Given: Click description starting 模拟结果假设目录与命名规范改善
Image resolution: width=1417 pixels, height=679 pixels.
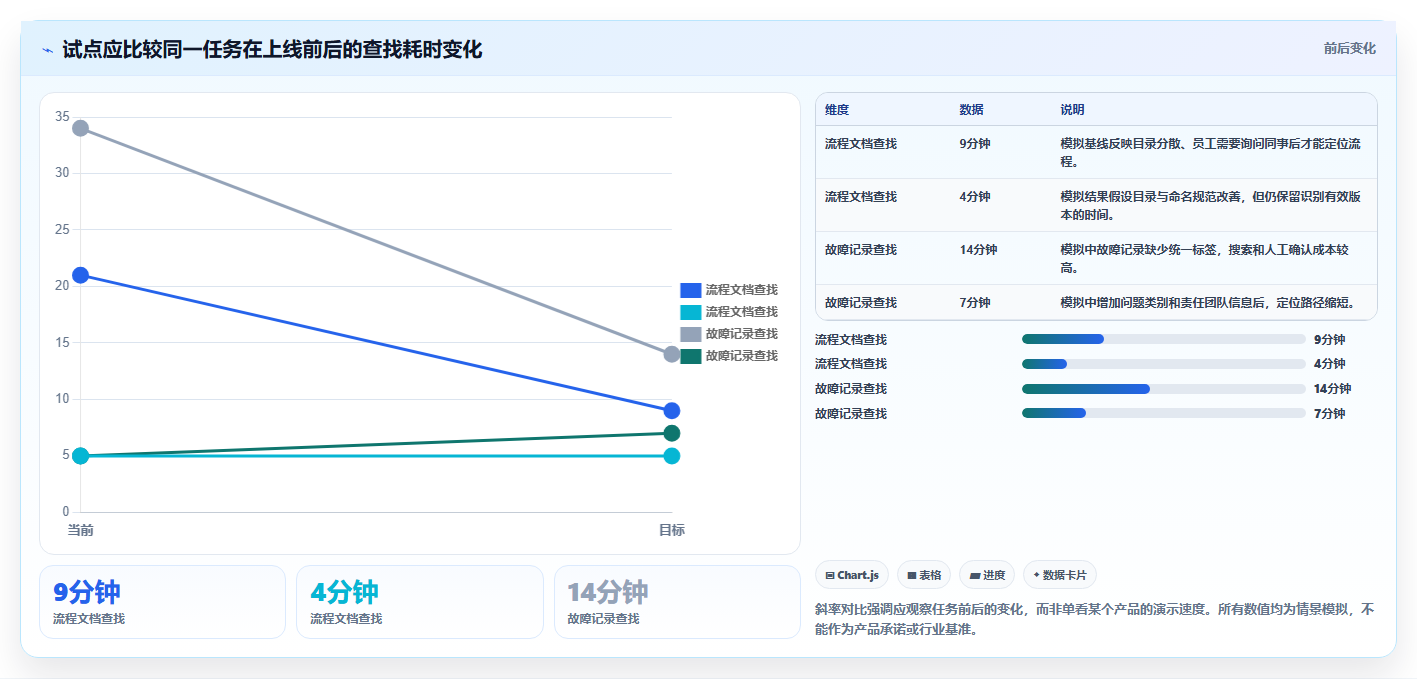Looking at the screenshot, I should pyautogui.click(x=1210, y=206).
